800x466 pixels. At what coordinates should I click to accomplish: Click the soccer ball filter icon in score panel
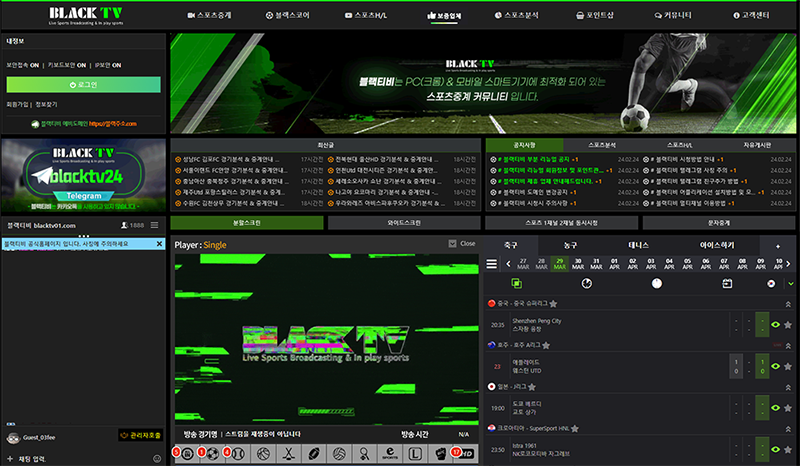pyautogui.click(x=587, y=283)
